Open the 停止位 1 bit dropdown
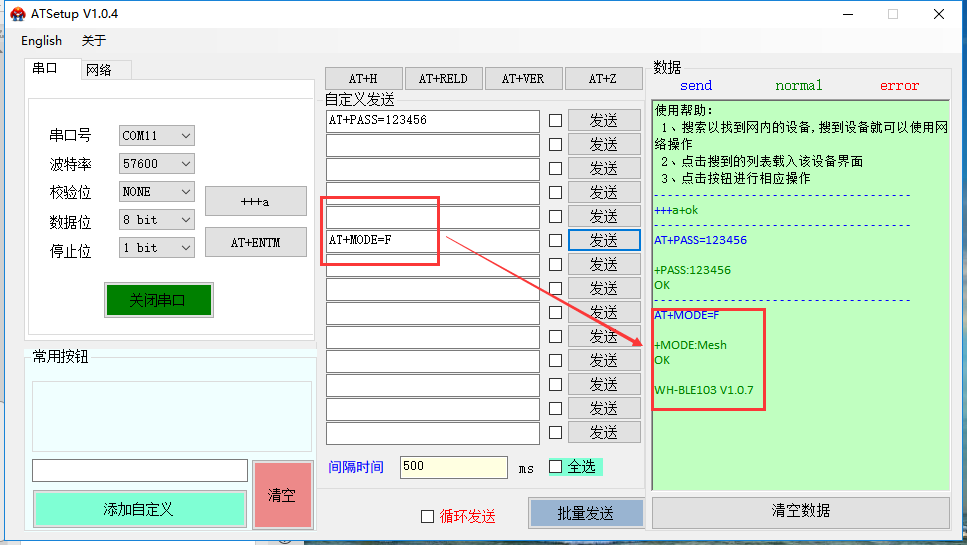Screen dimensions: 967x545 [157, 247]
